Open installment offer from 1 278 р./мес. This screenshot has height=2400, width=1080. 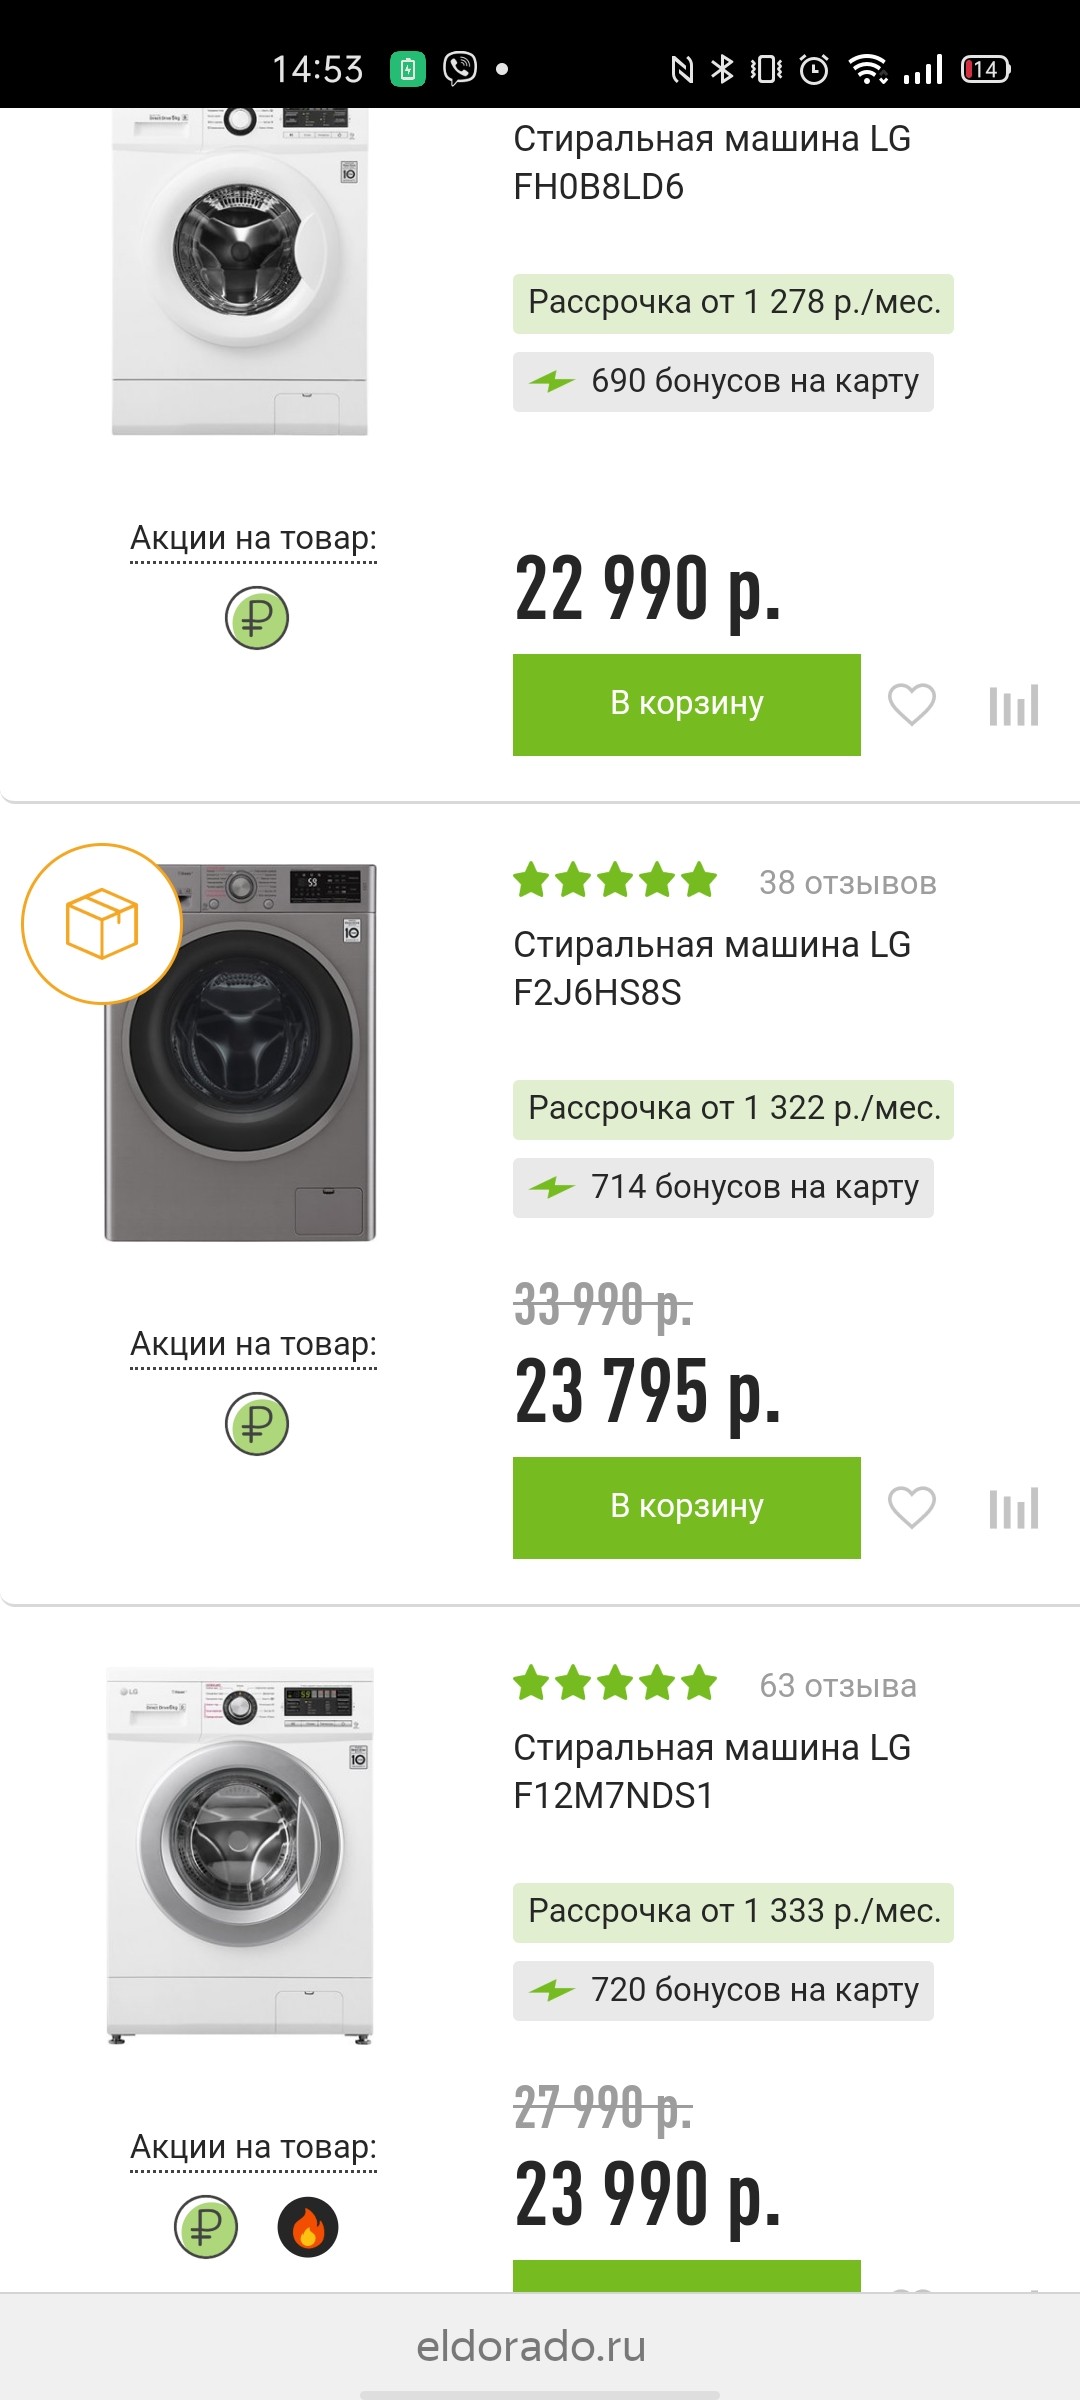[x=733, y=303]
